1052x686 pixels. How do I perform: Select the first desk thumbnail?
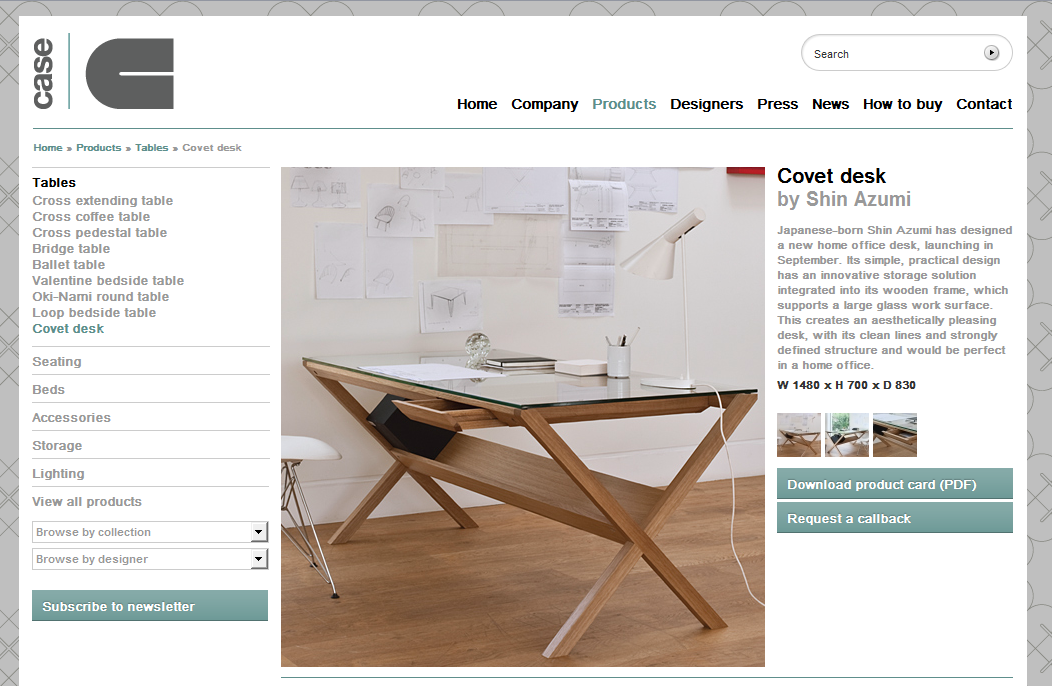point(798,435)
